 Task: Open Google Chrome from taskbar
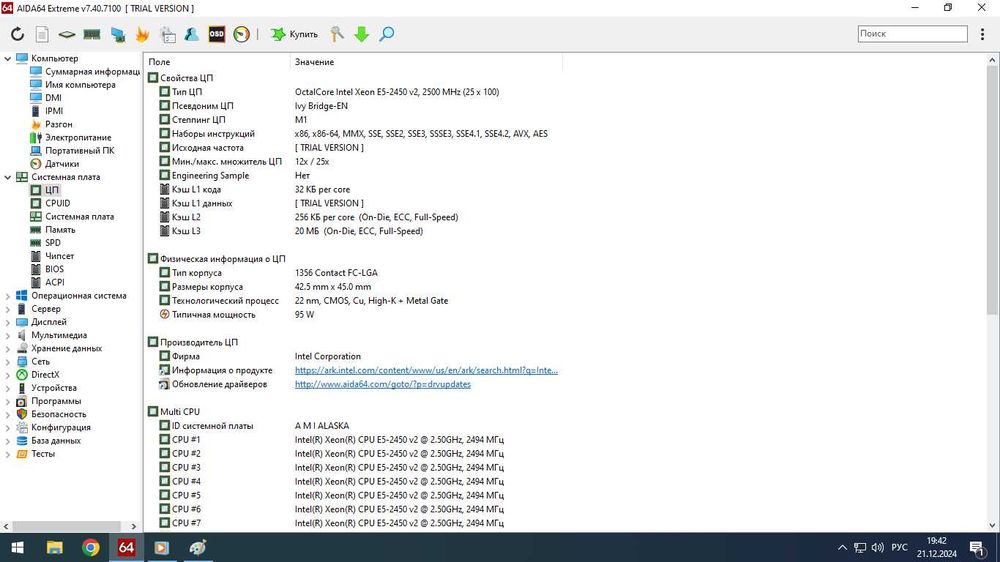(x=91, y=548)
